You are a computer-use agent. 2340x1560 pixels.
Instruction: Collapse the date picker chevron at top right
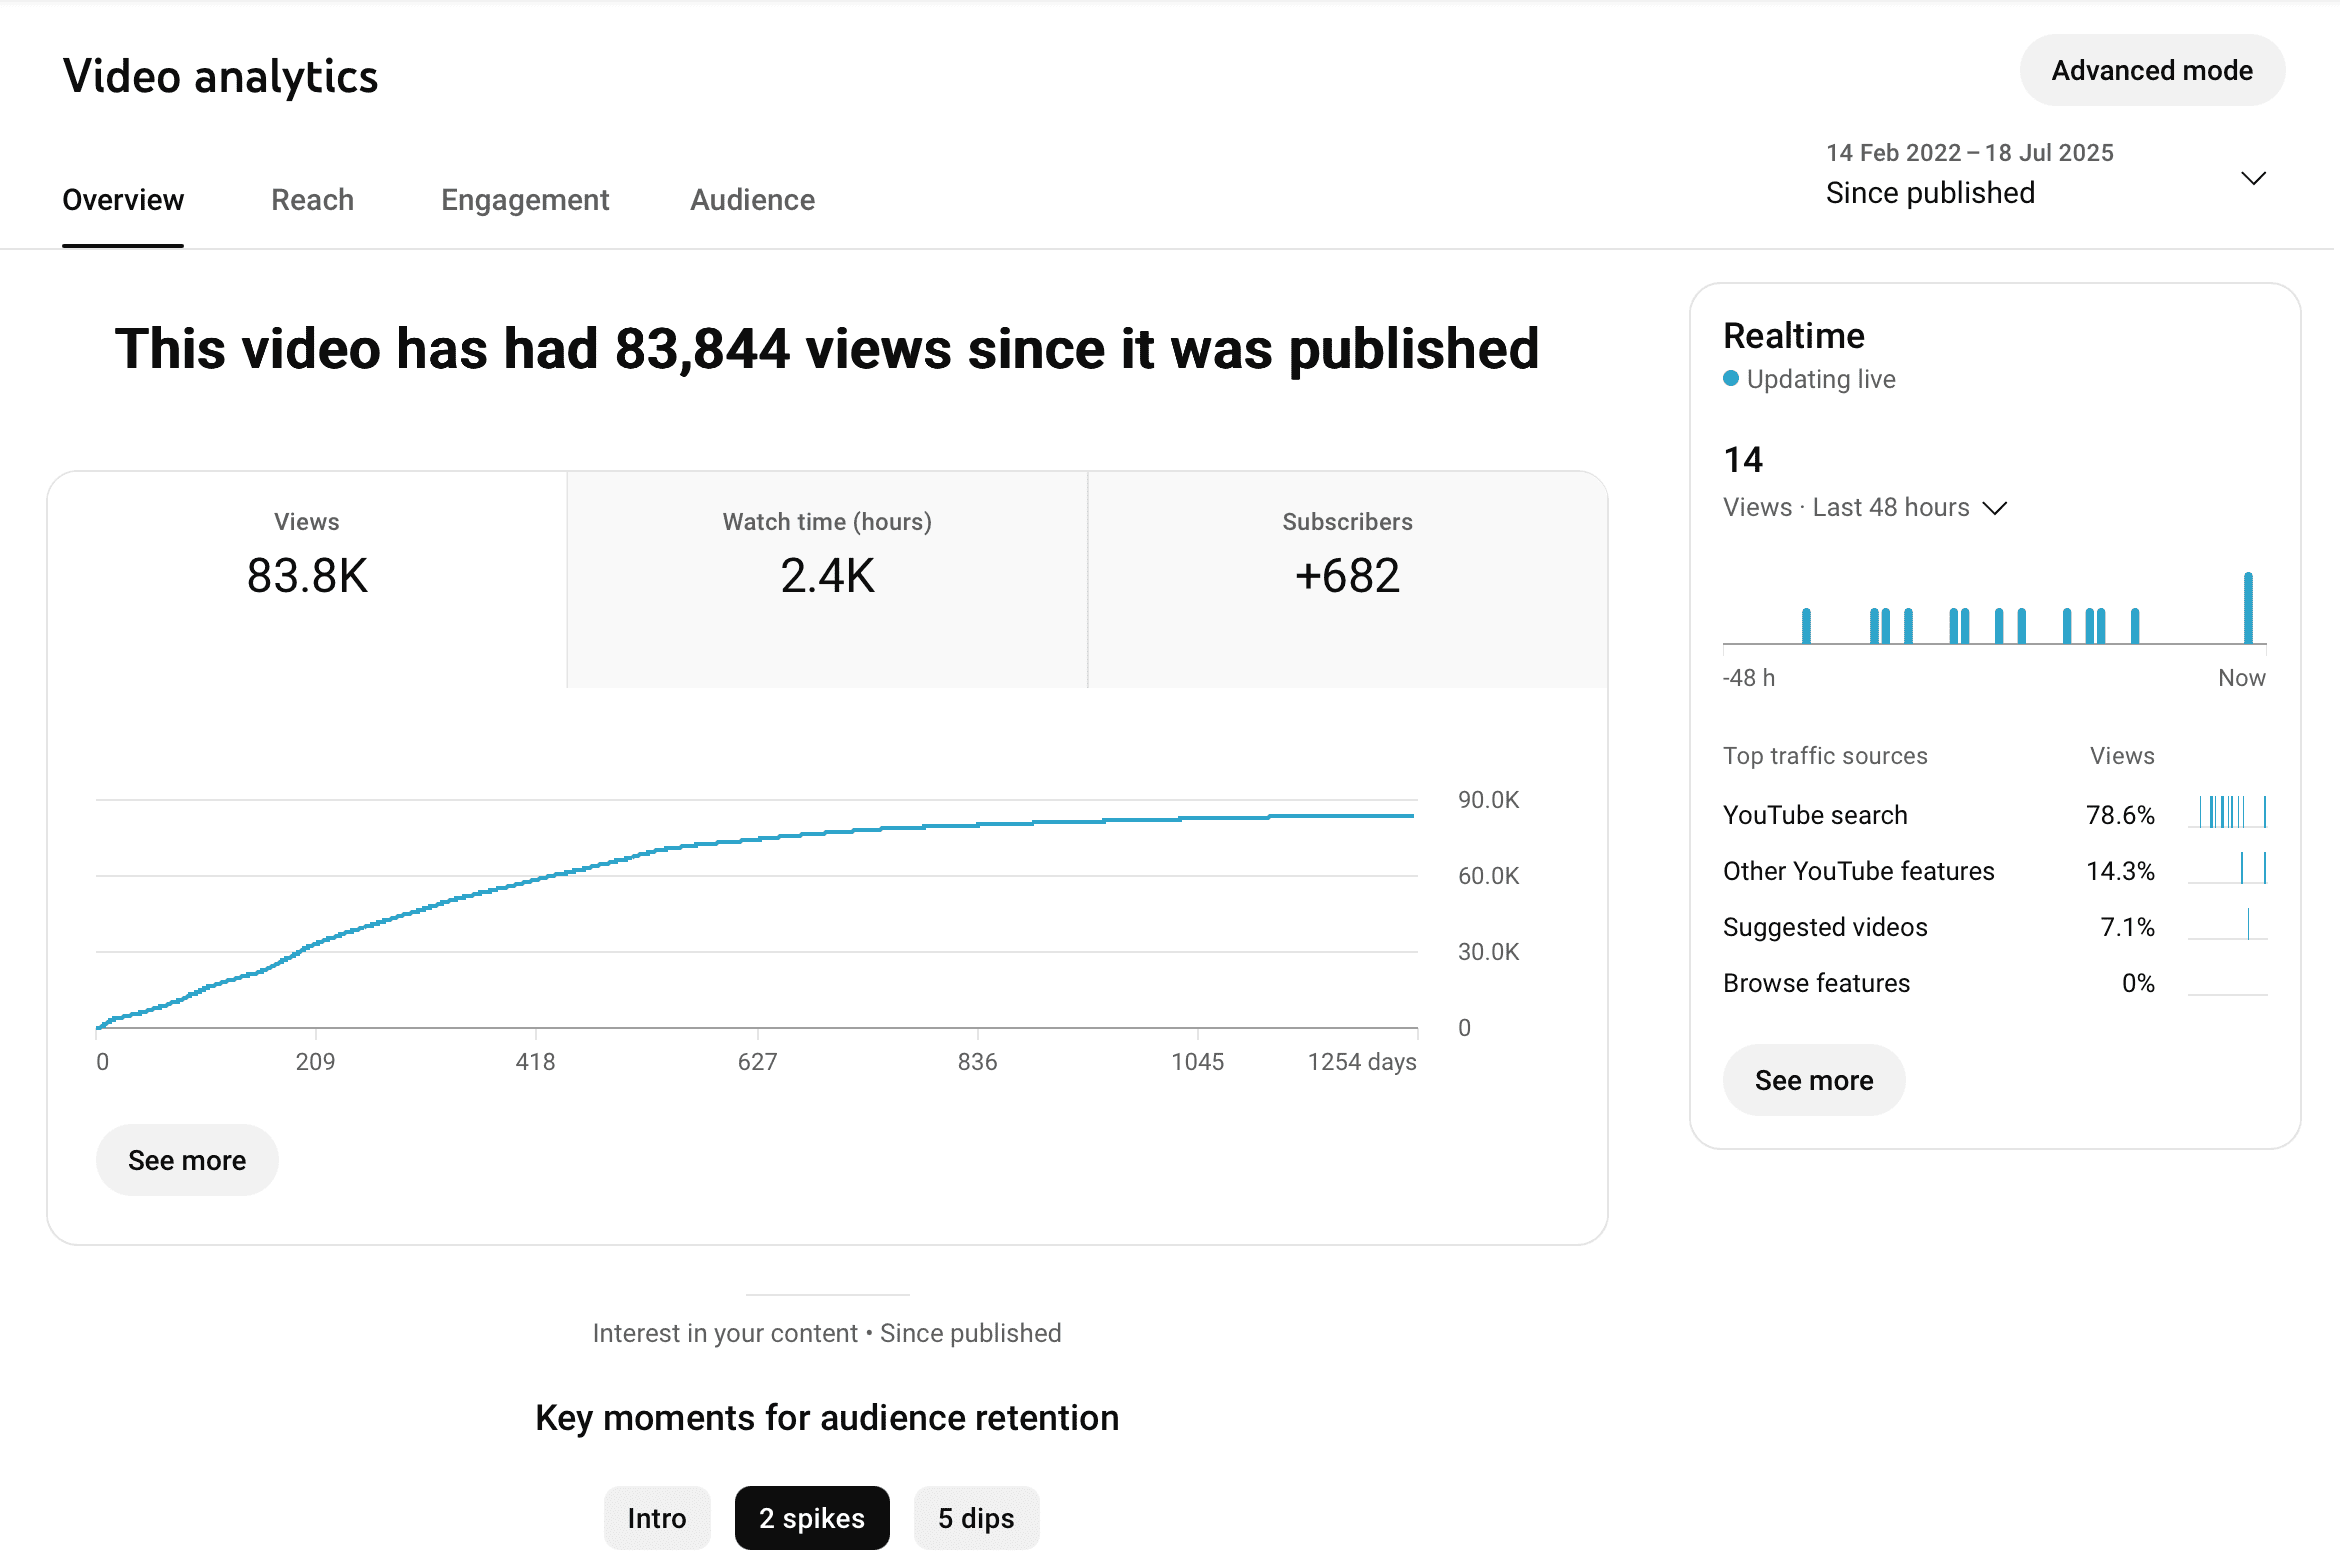(x=2254, y=178)
